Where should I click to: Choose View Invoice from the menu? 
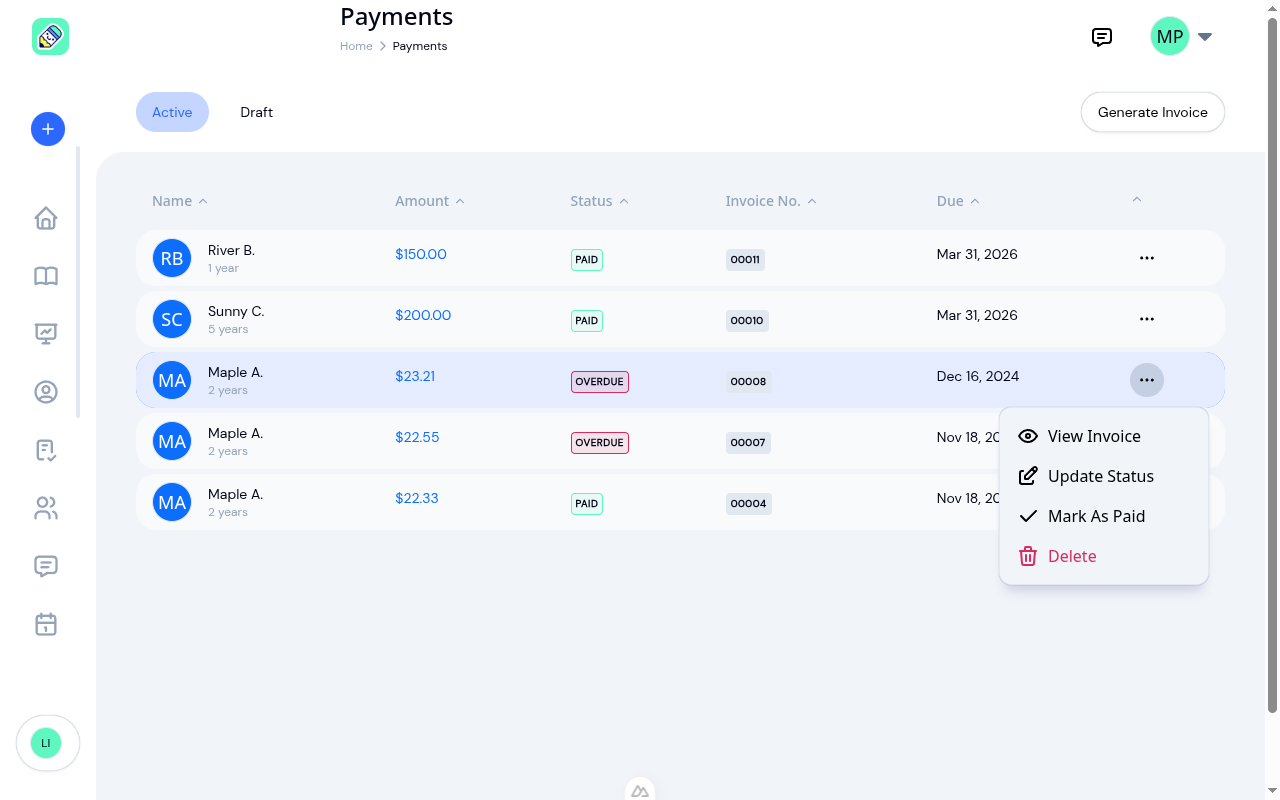(x=1104, y=436)
